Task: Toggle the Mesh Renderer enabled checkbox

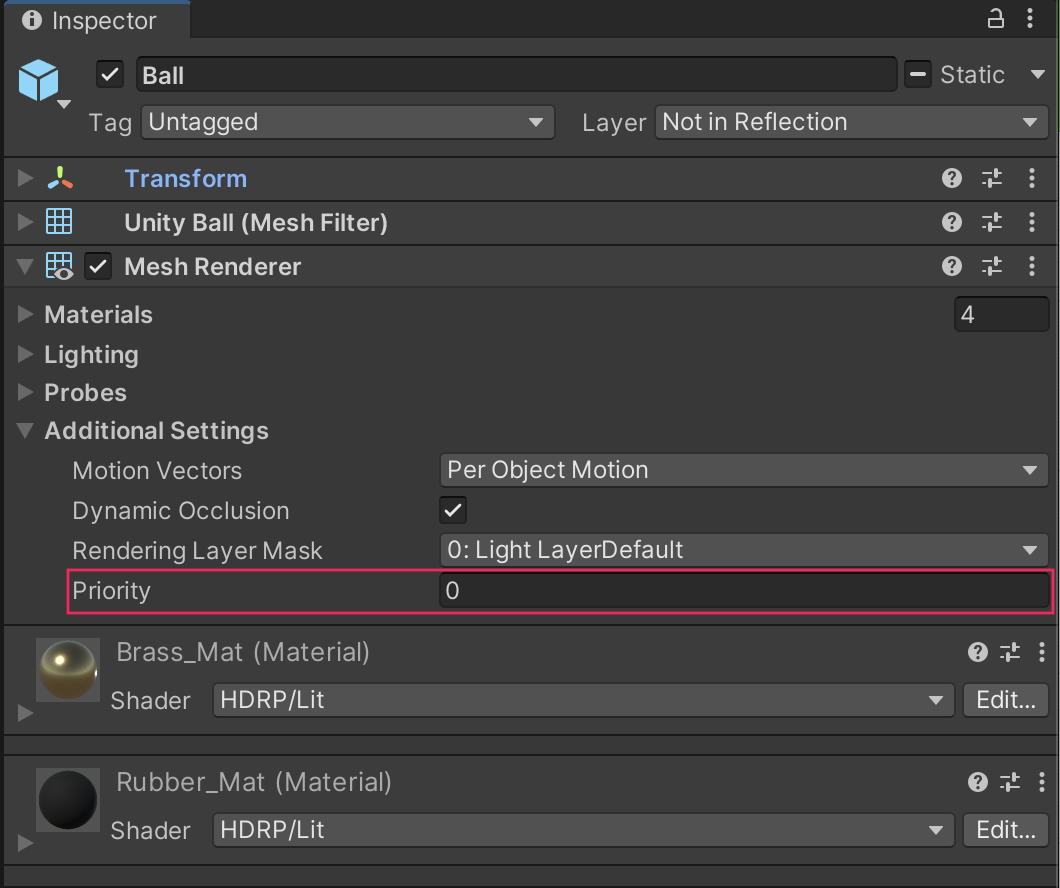Action: click(98, 267)
